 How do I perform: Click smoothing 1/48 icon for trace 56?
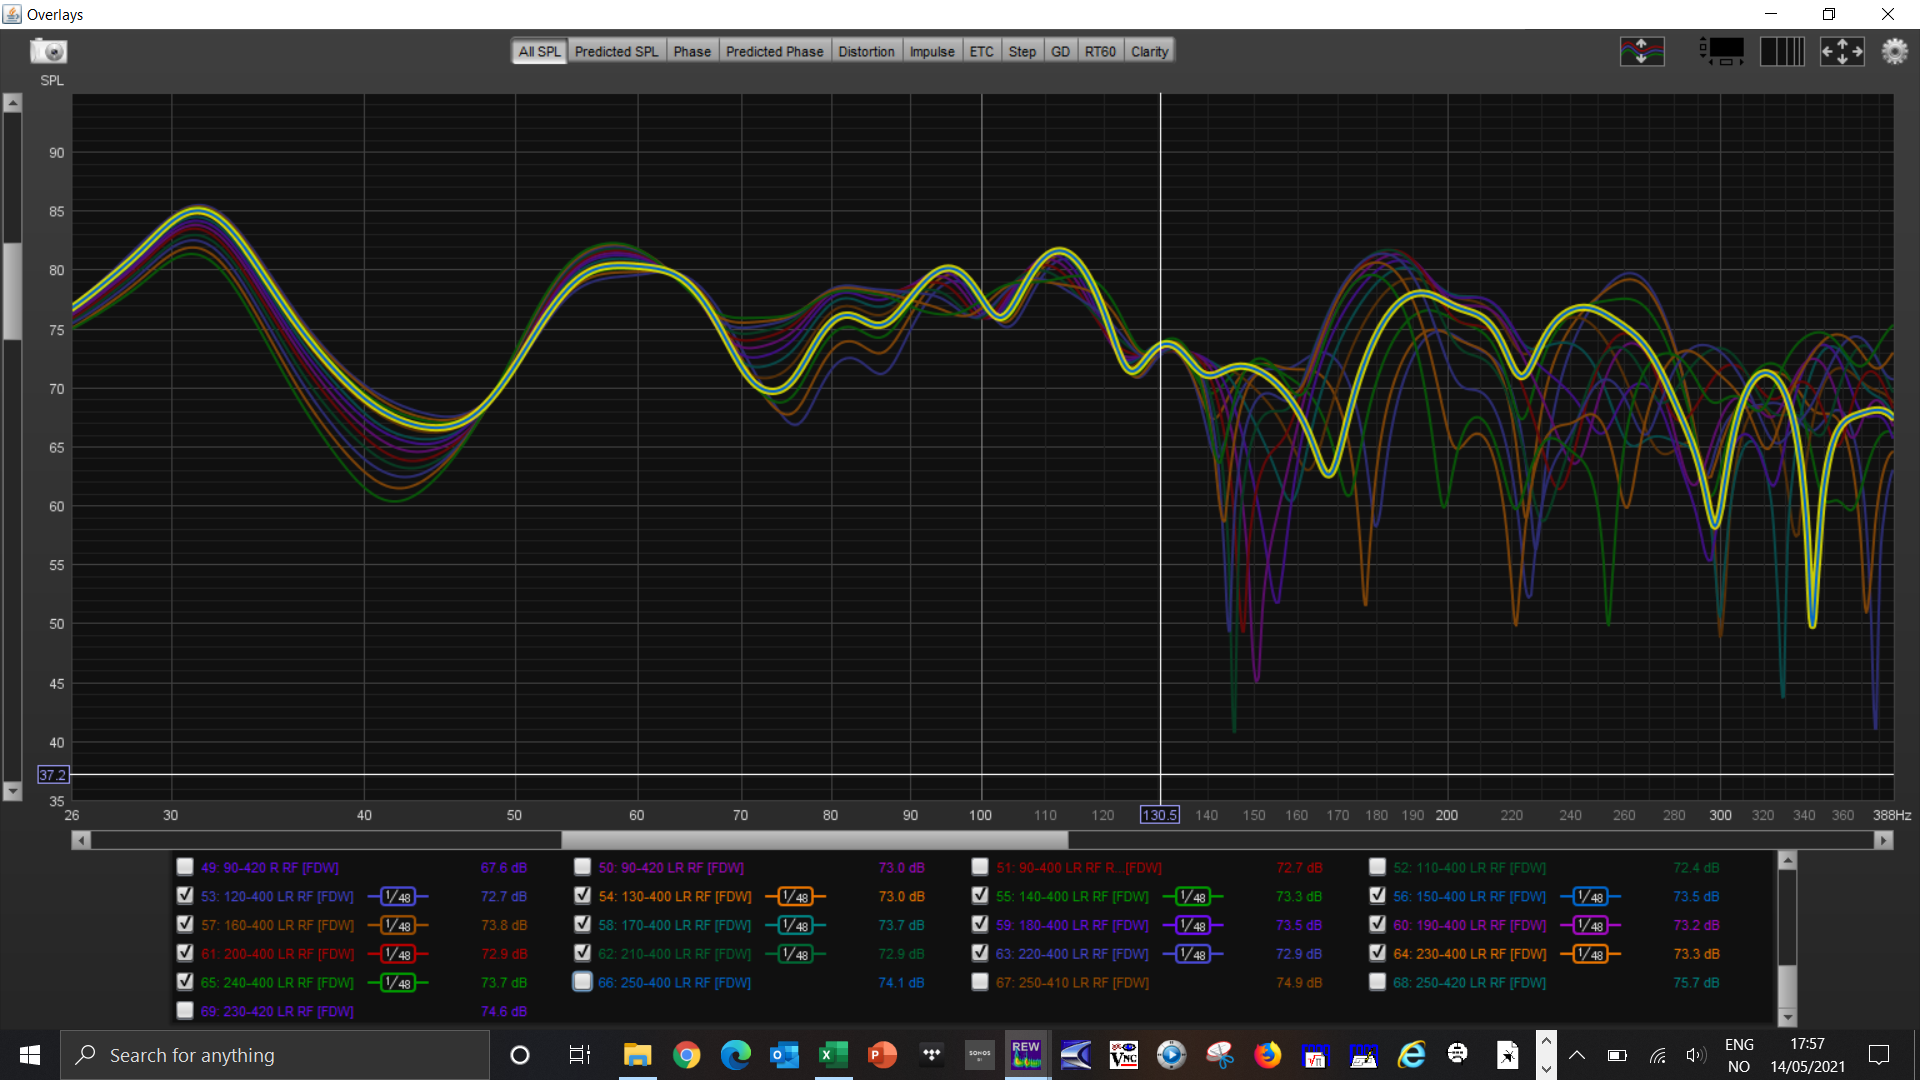point(1590,897)
